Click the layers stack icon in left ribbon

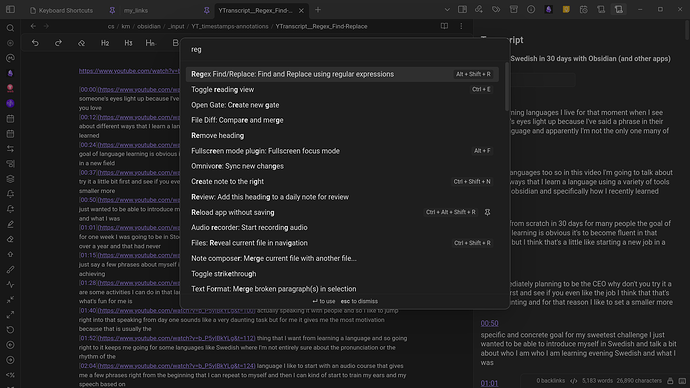(x=10, y=179)
